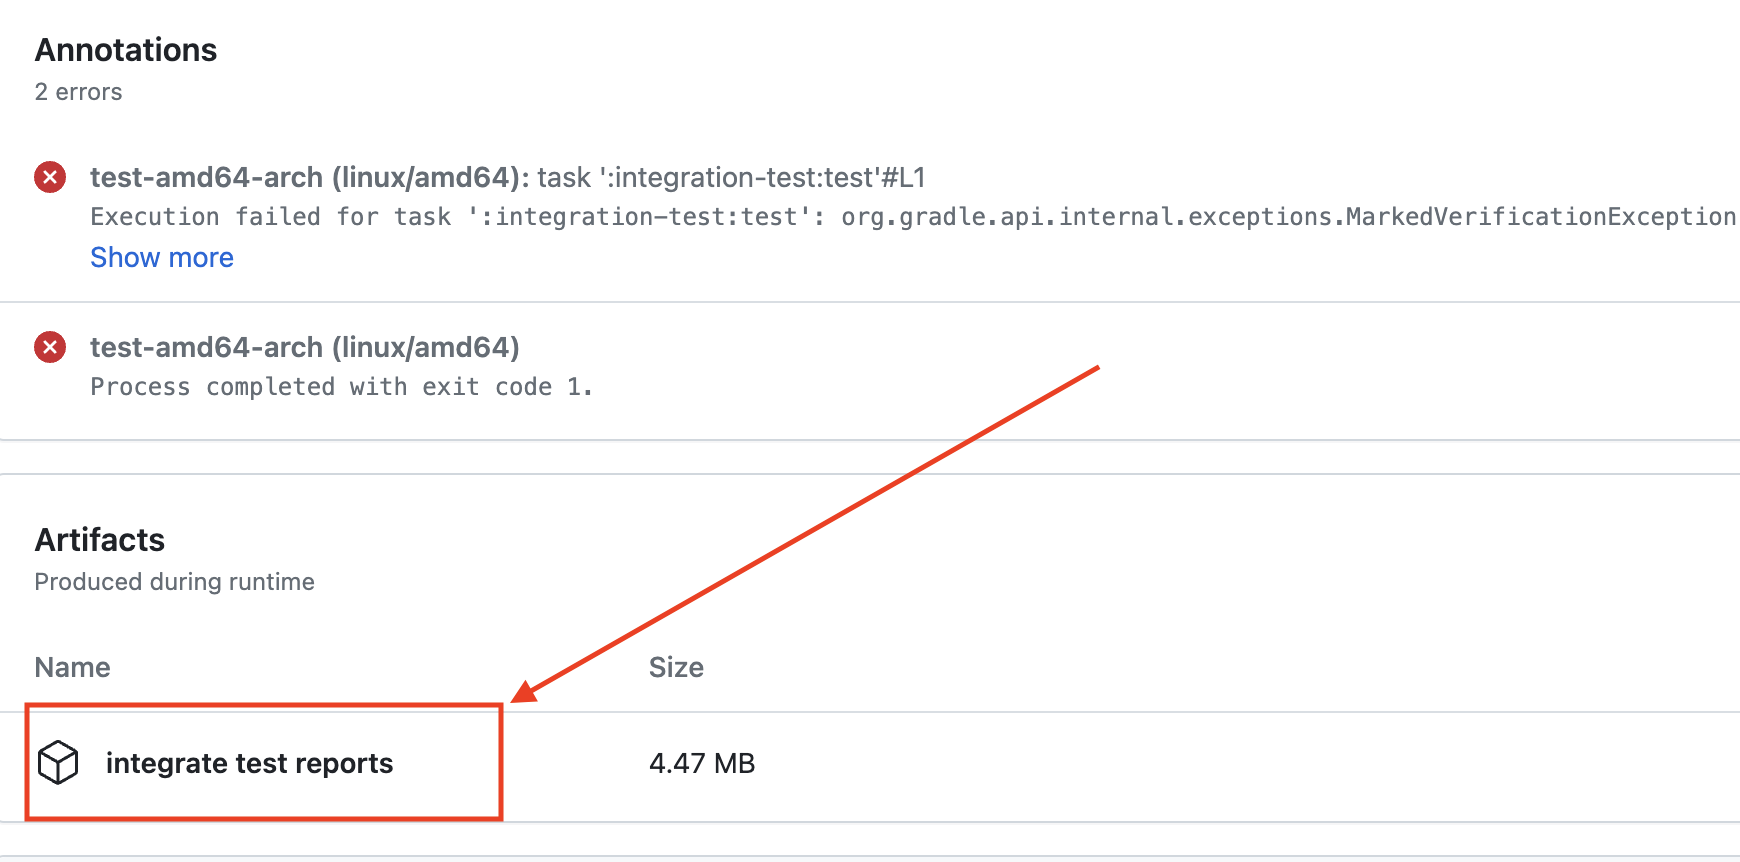Click 'Process completed with exit code 1' message

pyautogui.click(x=341, y=387)
